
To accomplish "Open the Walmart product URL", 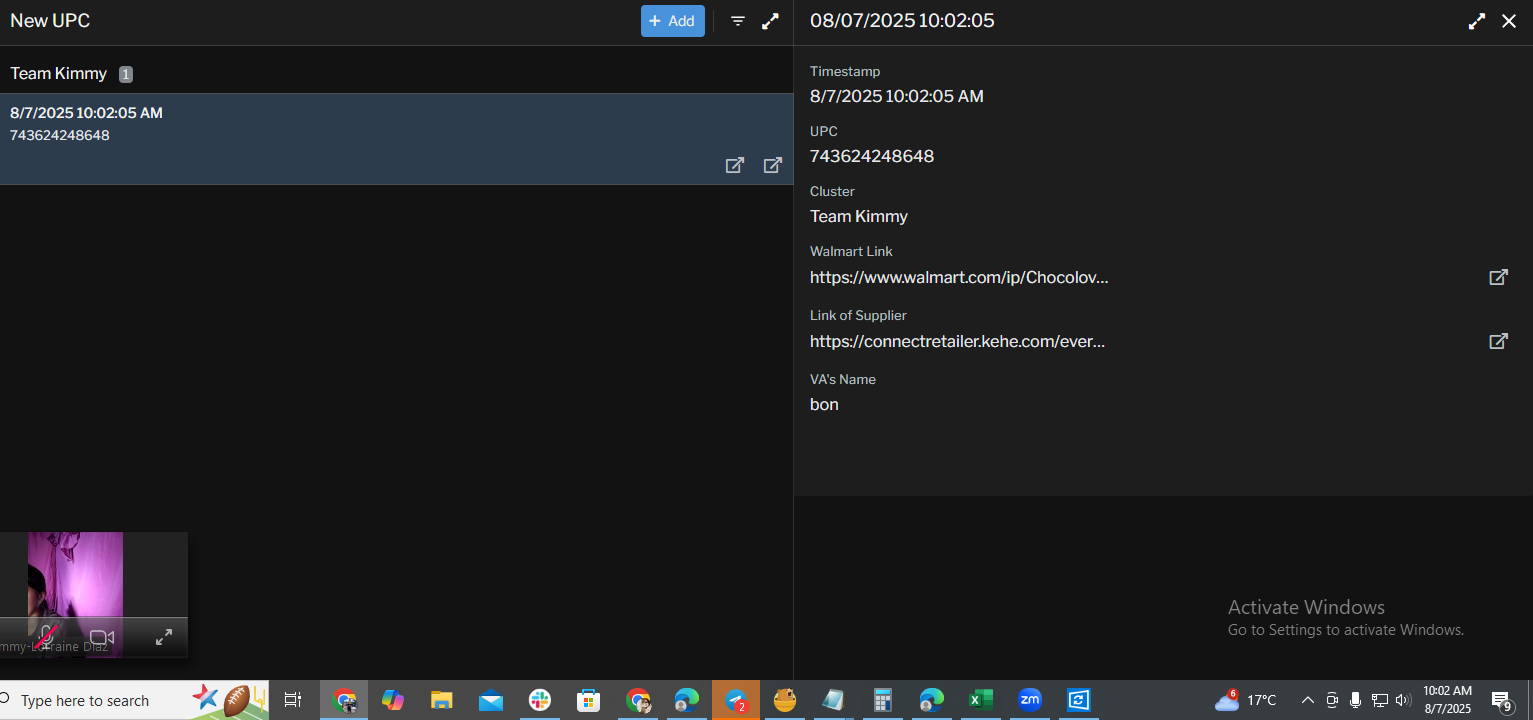I will (x=958, y=277).
